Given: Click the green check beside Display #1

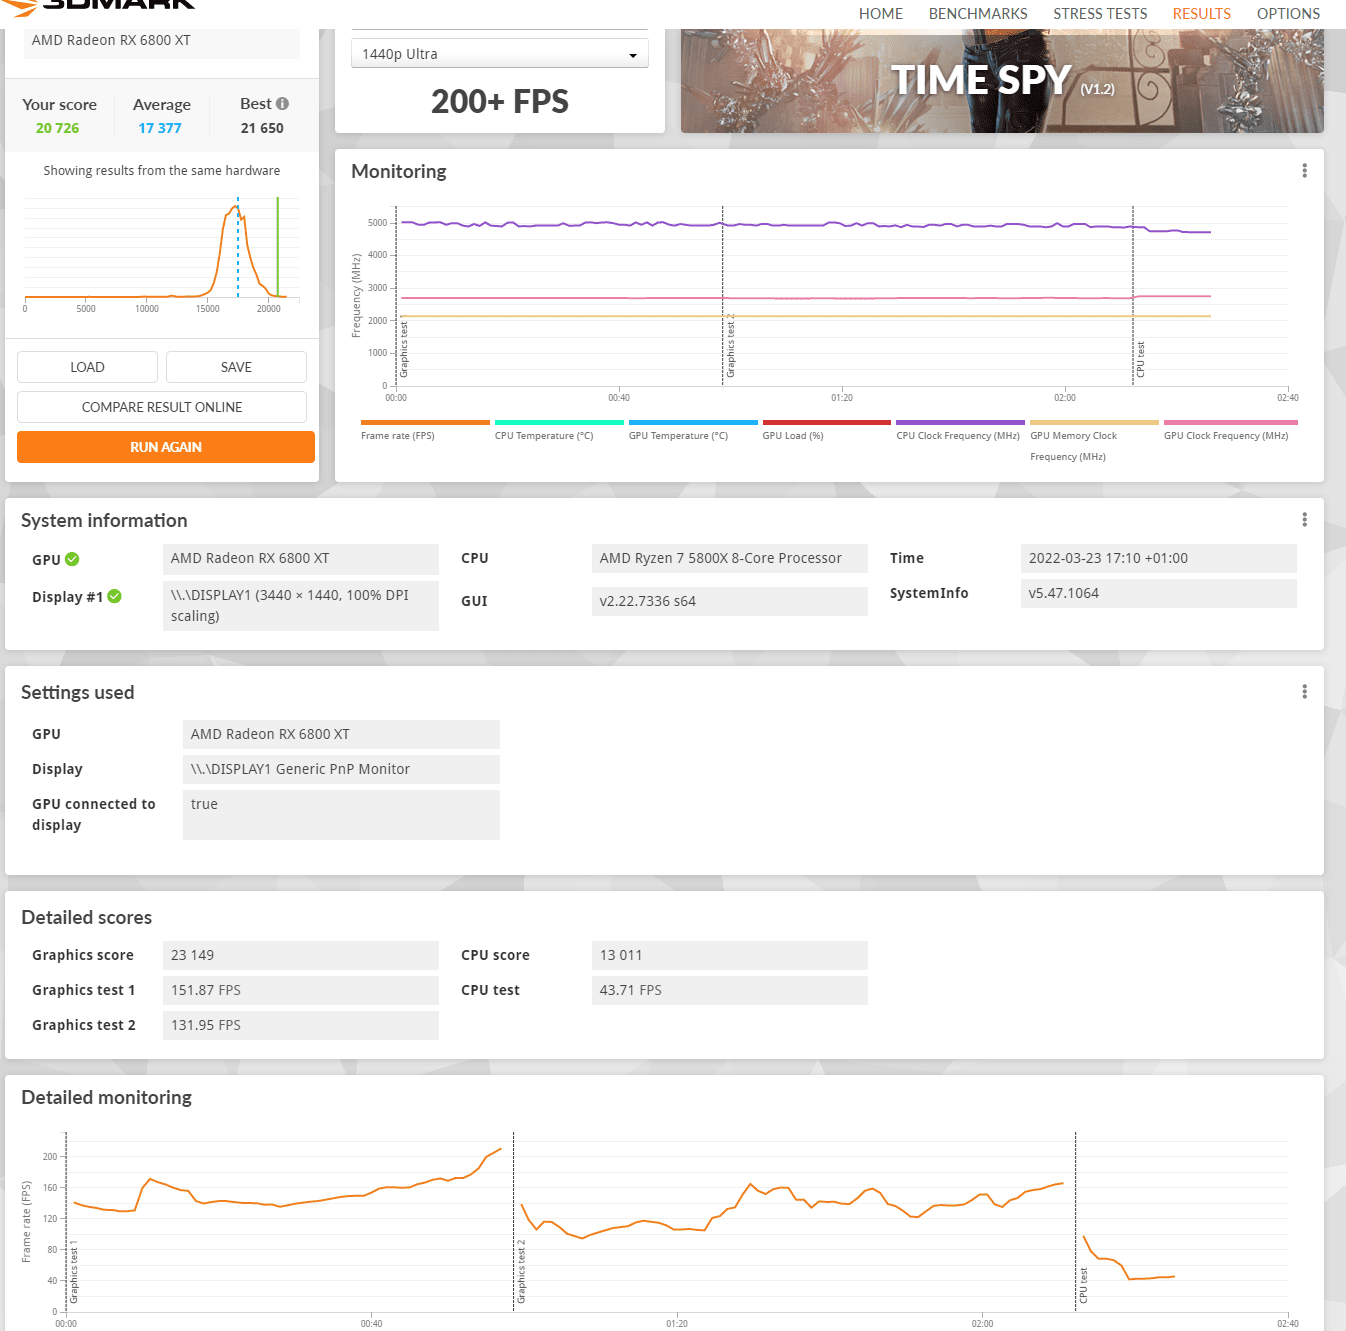Looking at the screenshot, I should point(114,596).
